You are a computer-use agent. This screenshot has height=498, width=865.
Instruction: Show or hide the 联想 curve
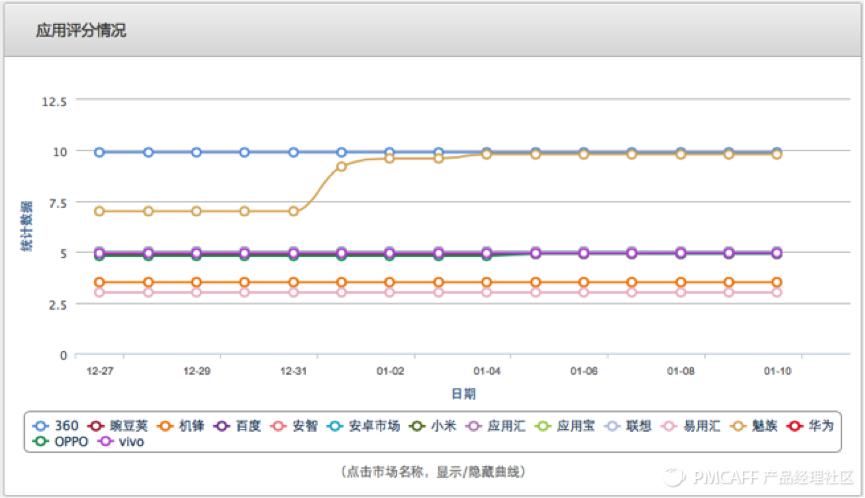[x=633, y=425]
